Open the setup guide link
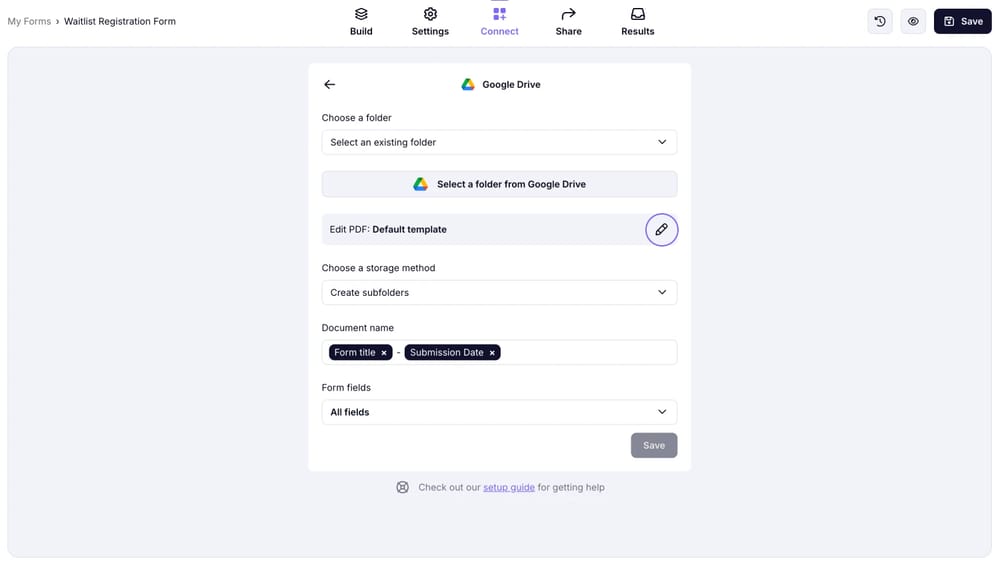Image resolution: width=1000 pixels, height=565 pixels. [x=508, y=488]
